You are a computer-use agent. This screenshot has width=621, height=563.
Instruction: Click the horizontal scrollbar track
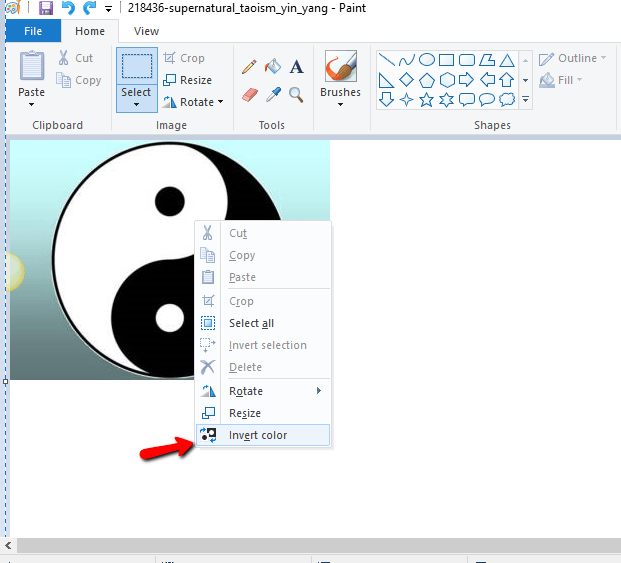[x=319, y=545]
